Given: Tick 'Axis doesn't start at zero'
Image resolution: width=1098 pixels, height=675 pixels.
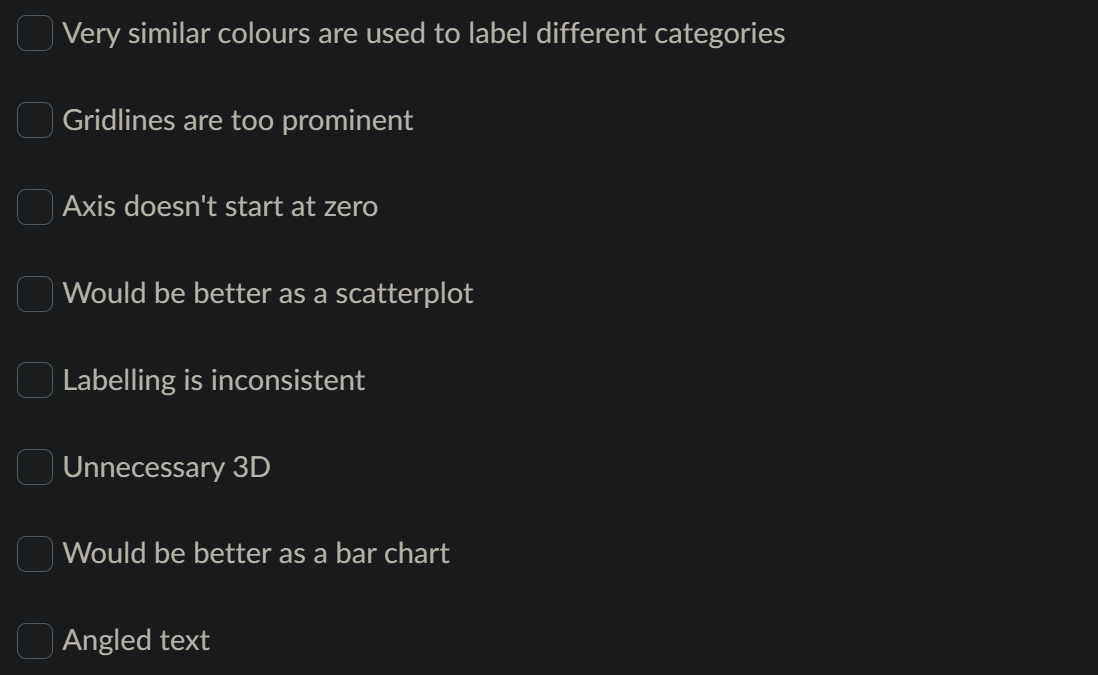Looking at the screenshot, I should tap(34, 207).
